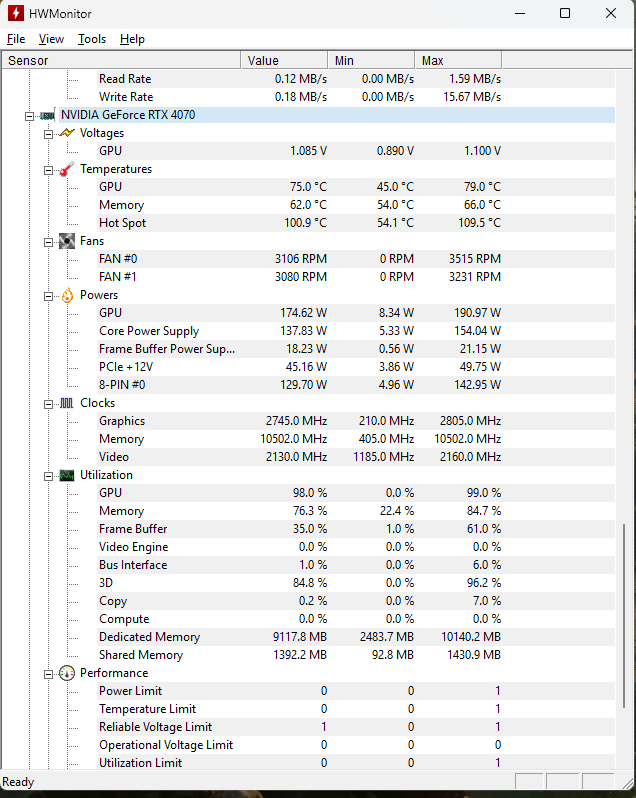
Task: Open the Tools menu
Action: click(x=92, y=39)
